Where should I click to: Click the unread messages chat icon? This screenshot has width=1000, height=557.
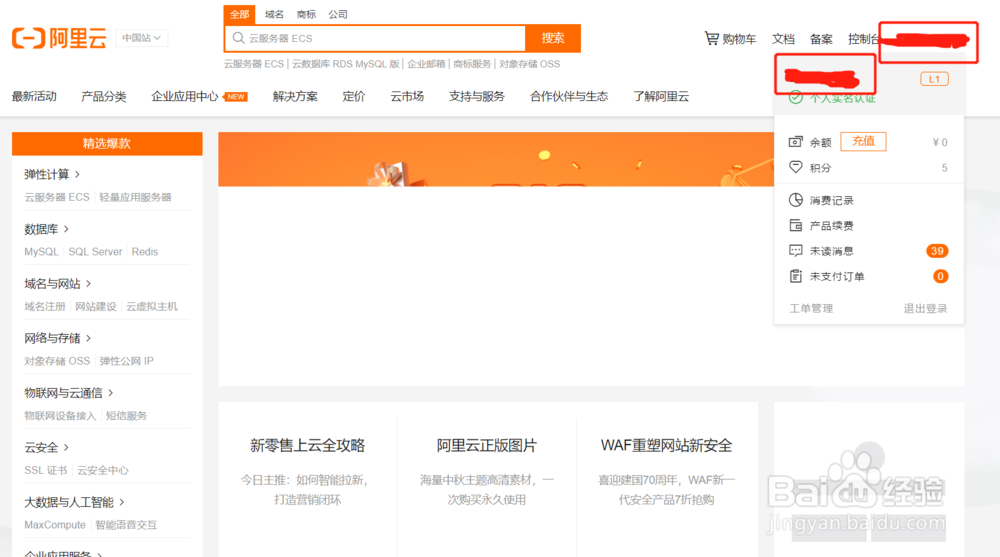coord(795,251)
